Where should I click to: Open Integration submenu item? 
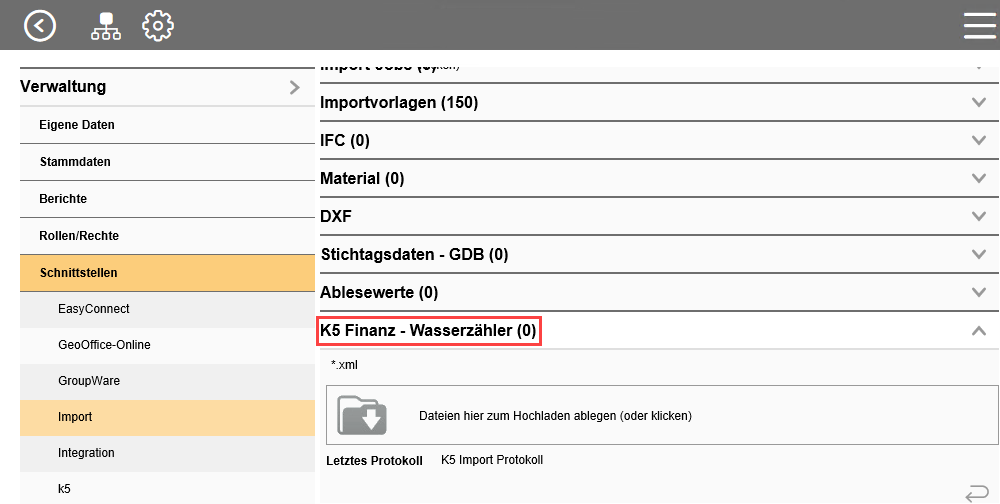pyautogui.click(x=168, y=453)
